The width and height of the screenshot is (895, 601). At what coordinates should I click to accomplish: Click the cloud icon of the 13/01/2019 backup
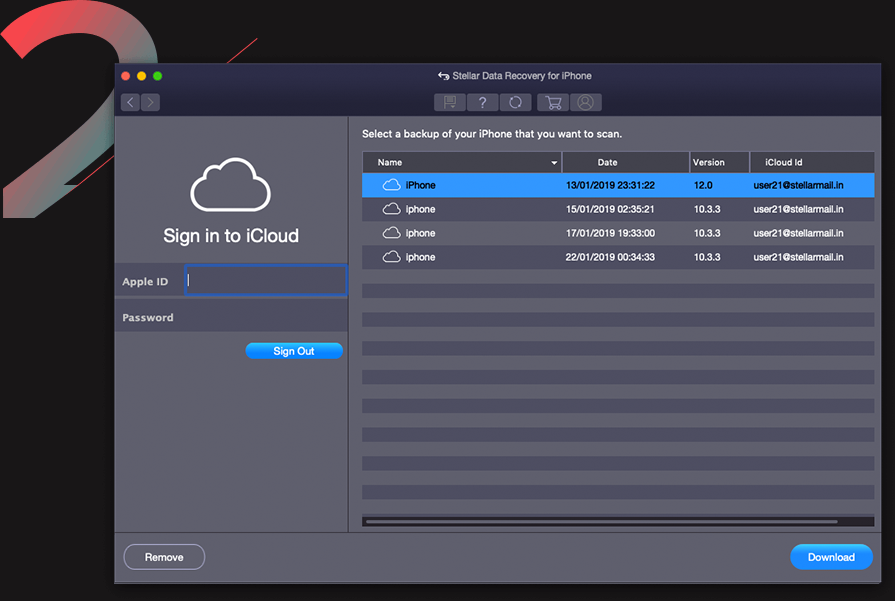click(391, 185)
